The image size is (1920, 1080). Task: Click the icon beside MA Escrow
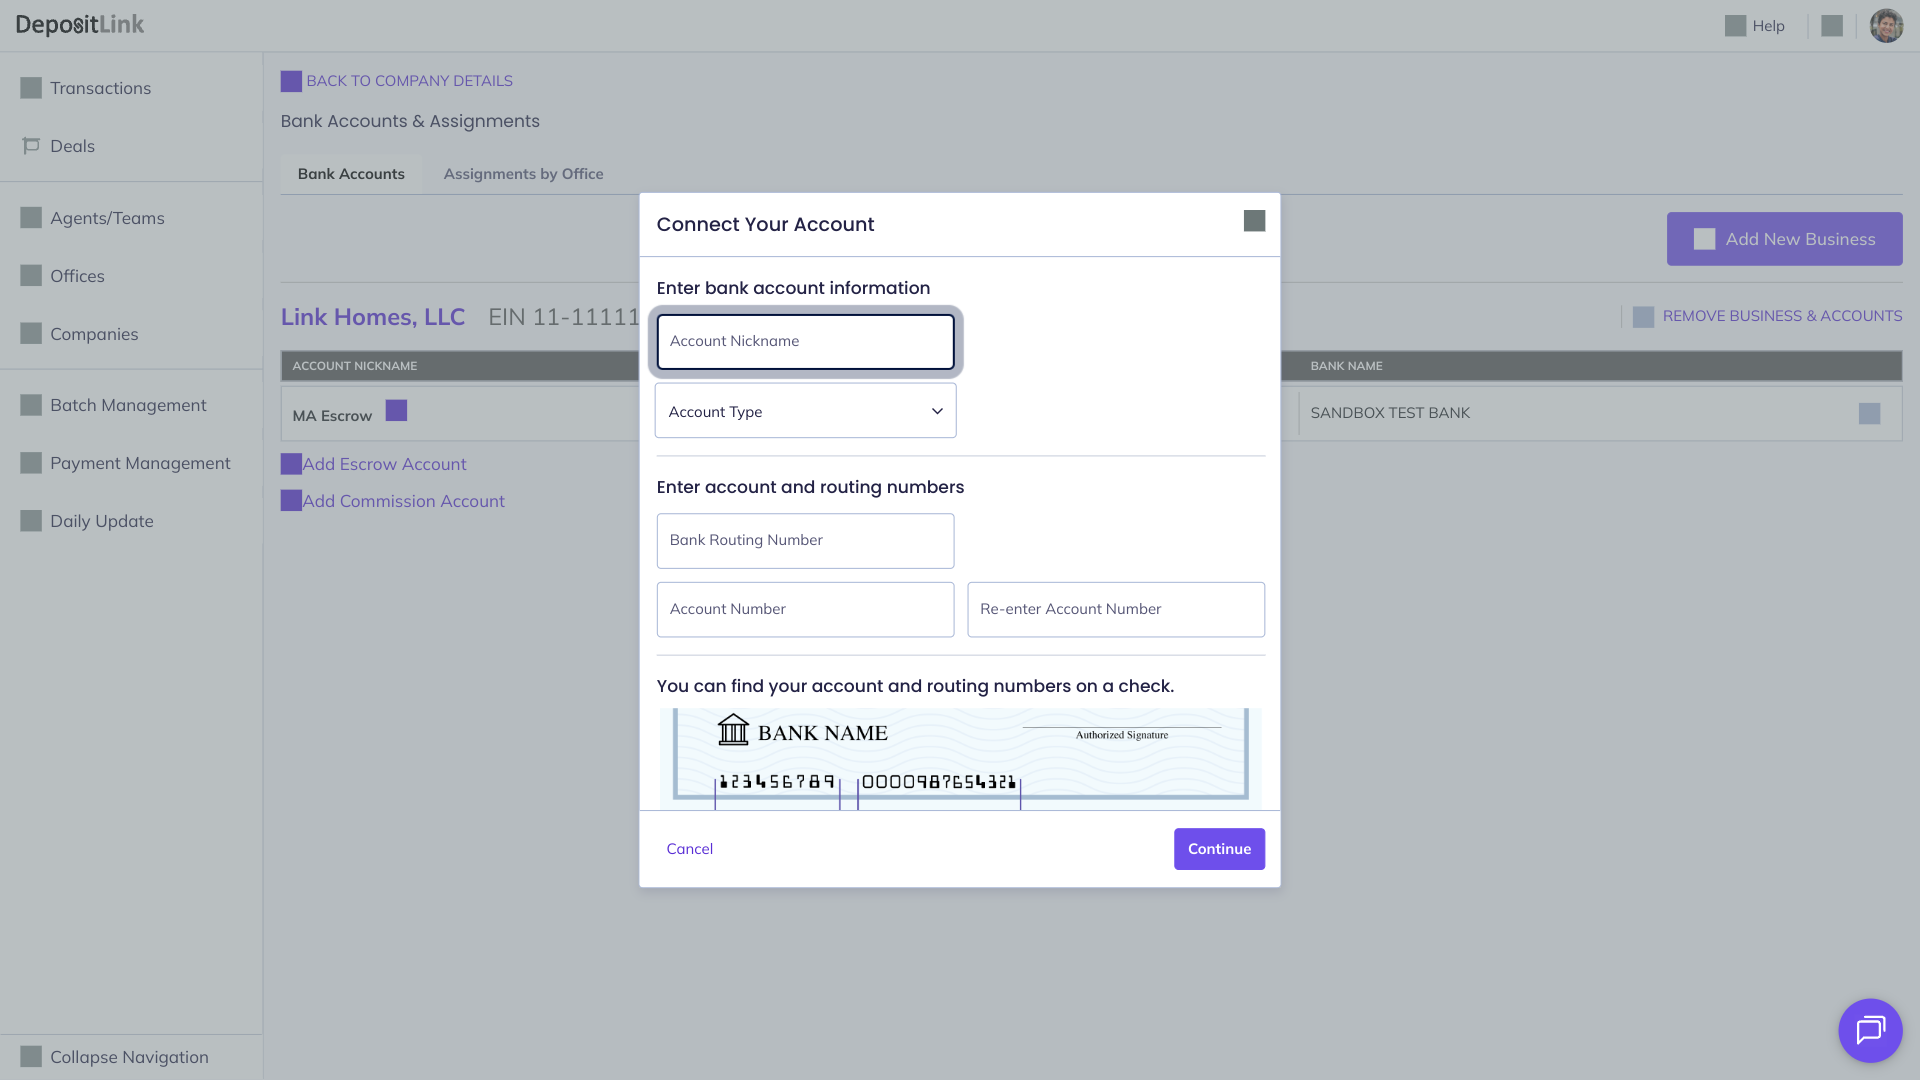[396, 411]
